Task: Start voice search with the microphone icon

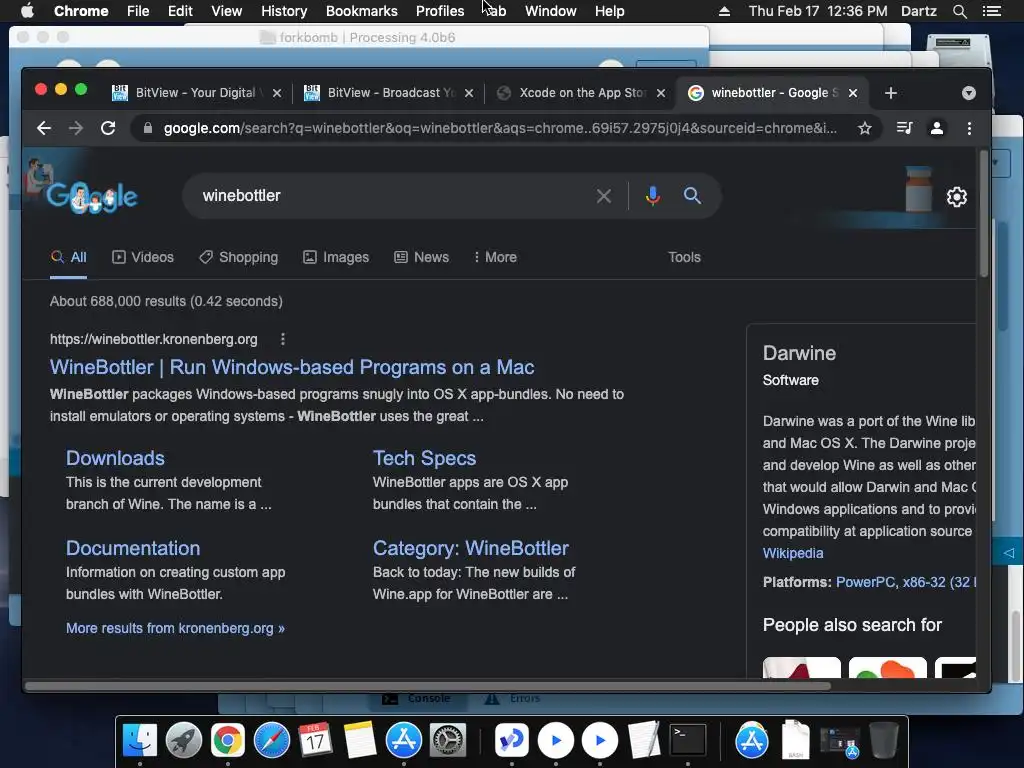Action: (652, 196)
